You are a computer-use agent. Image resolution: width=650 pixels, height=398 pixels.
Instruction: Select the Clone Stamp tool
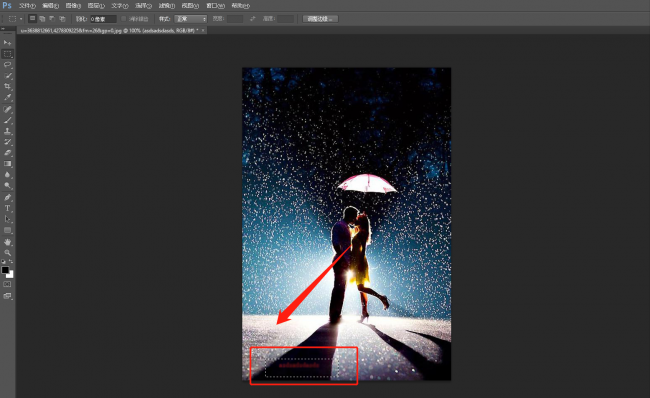click(x=7, y=131)
